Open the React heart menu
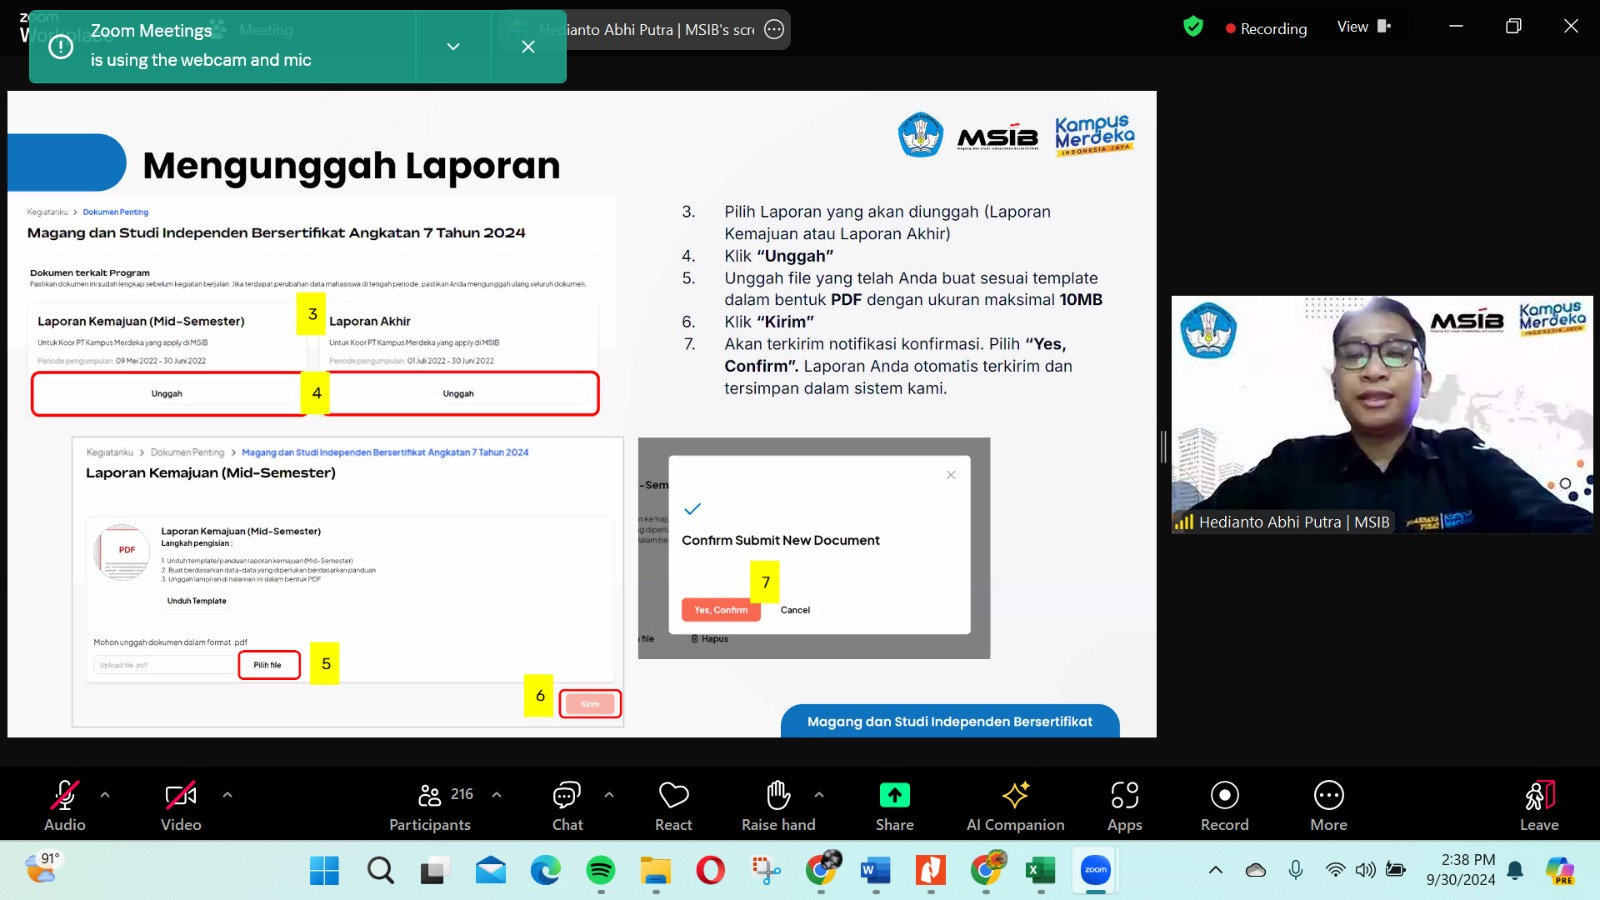 pos(674,806)
